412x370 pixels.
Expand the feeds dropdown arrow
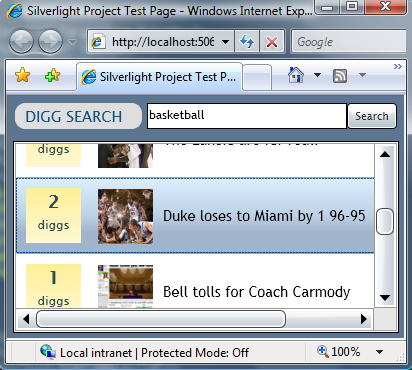[362, 75]
